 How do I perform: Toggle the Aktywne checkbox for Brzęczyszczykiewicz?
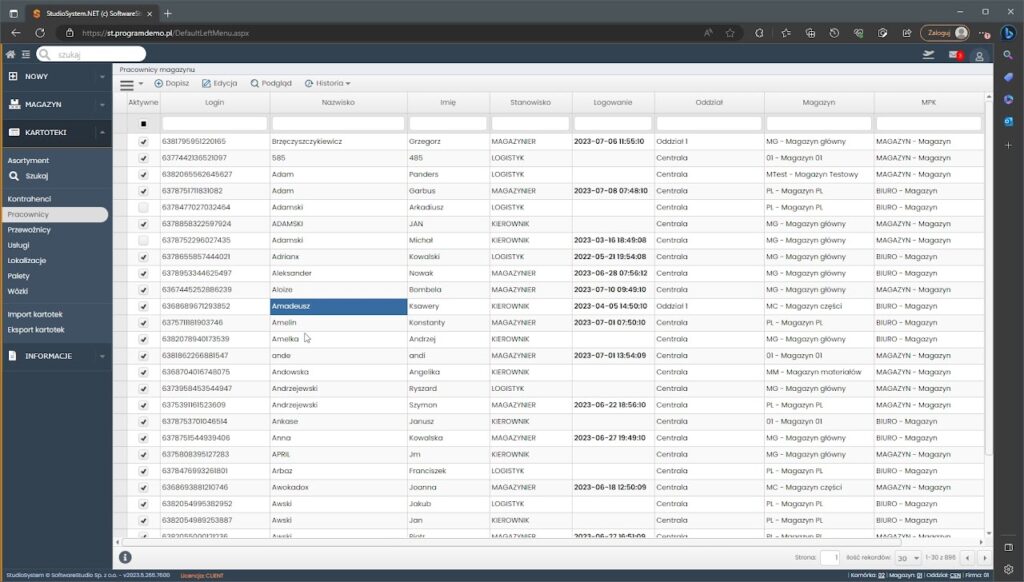(143, 142)
